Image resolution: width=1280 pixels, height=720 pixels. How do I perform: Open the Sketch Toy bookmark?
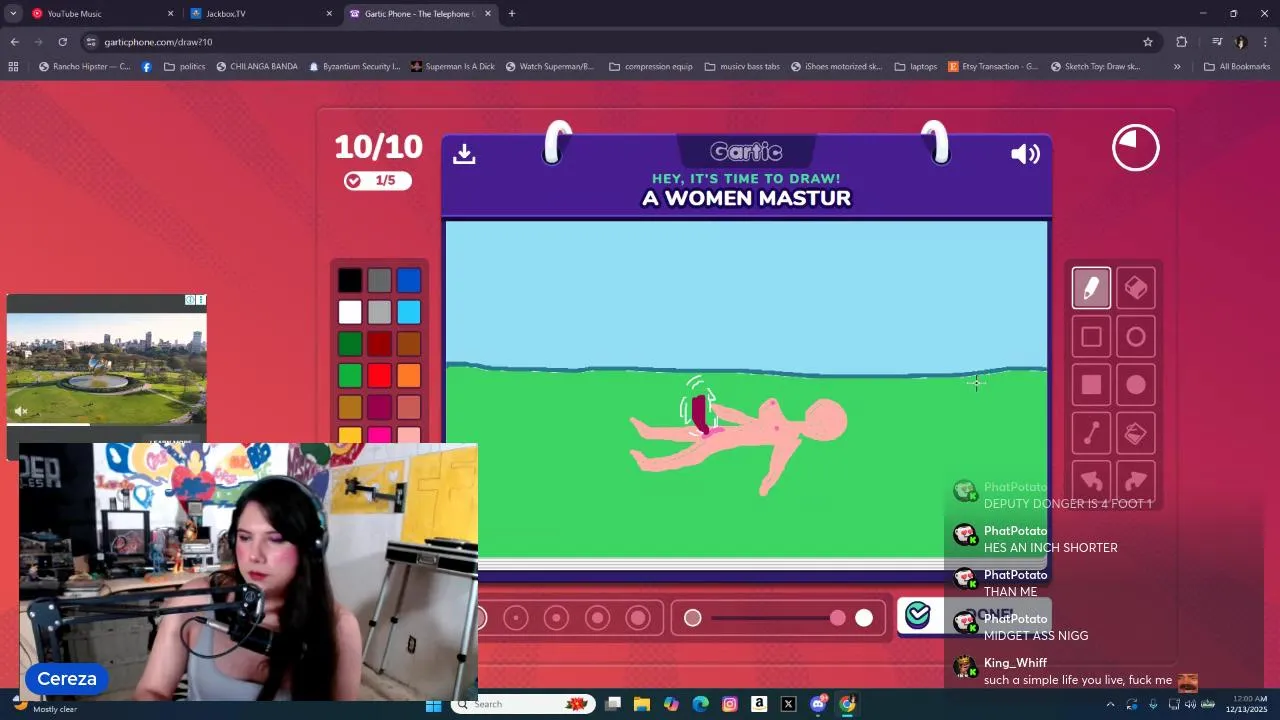[x=1096, y=67]
